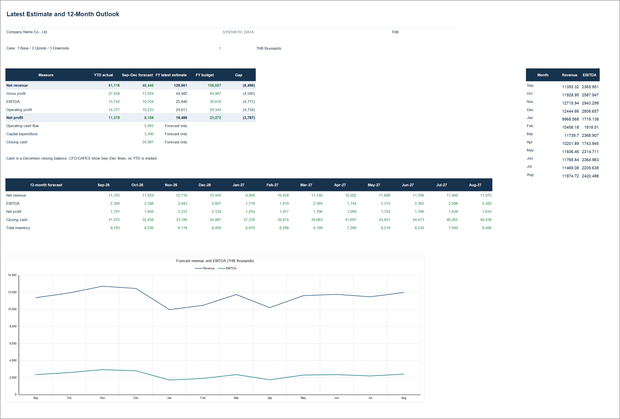
Task: Click the 'Case: 1 Base / 2 Upside / 3 Downside' cell
Action: [38, 48]
